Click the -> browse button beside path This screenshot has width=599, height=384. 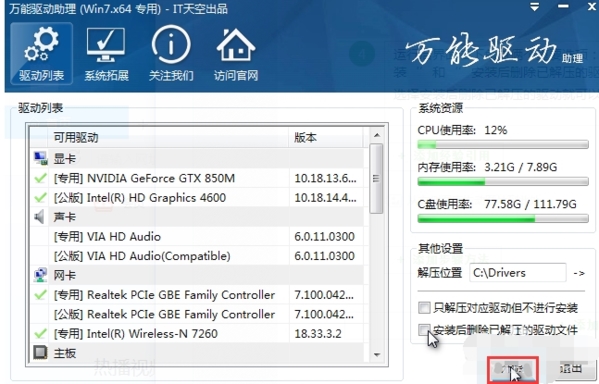[x=579, y=273]
